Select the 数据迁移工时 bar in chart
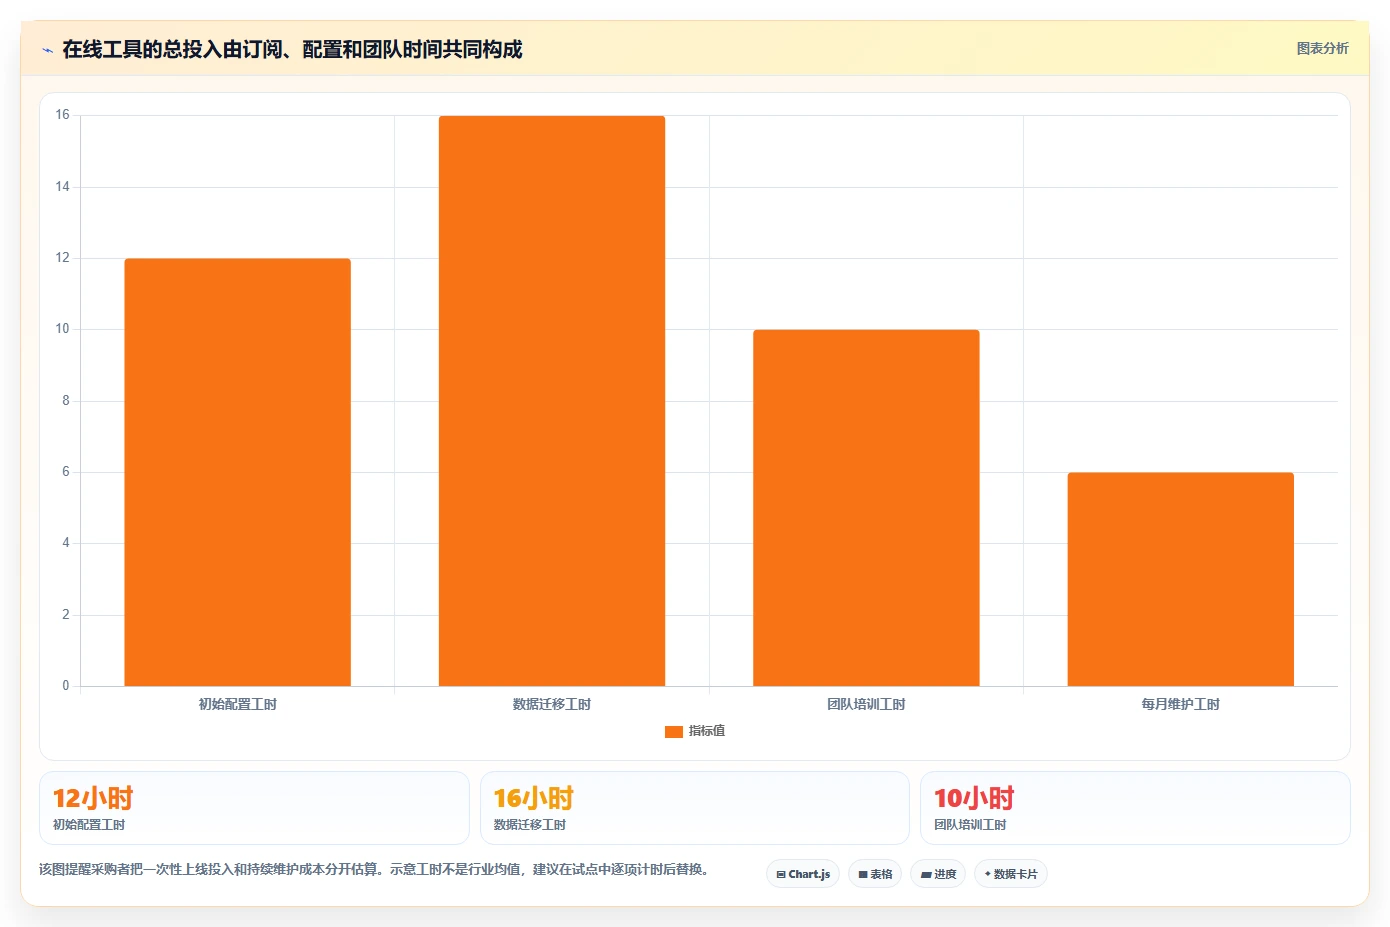Viewport: 1390px width, 927px height. coord(552,401)
